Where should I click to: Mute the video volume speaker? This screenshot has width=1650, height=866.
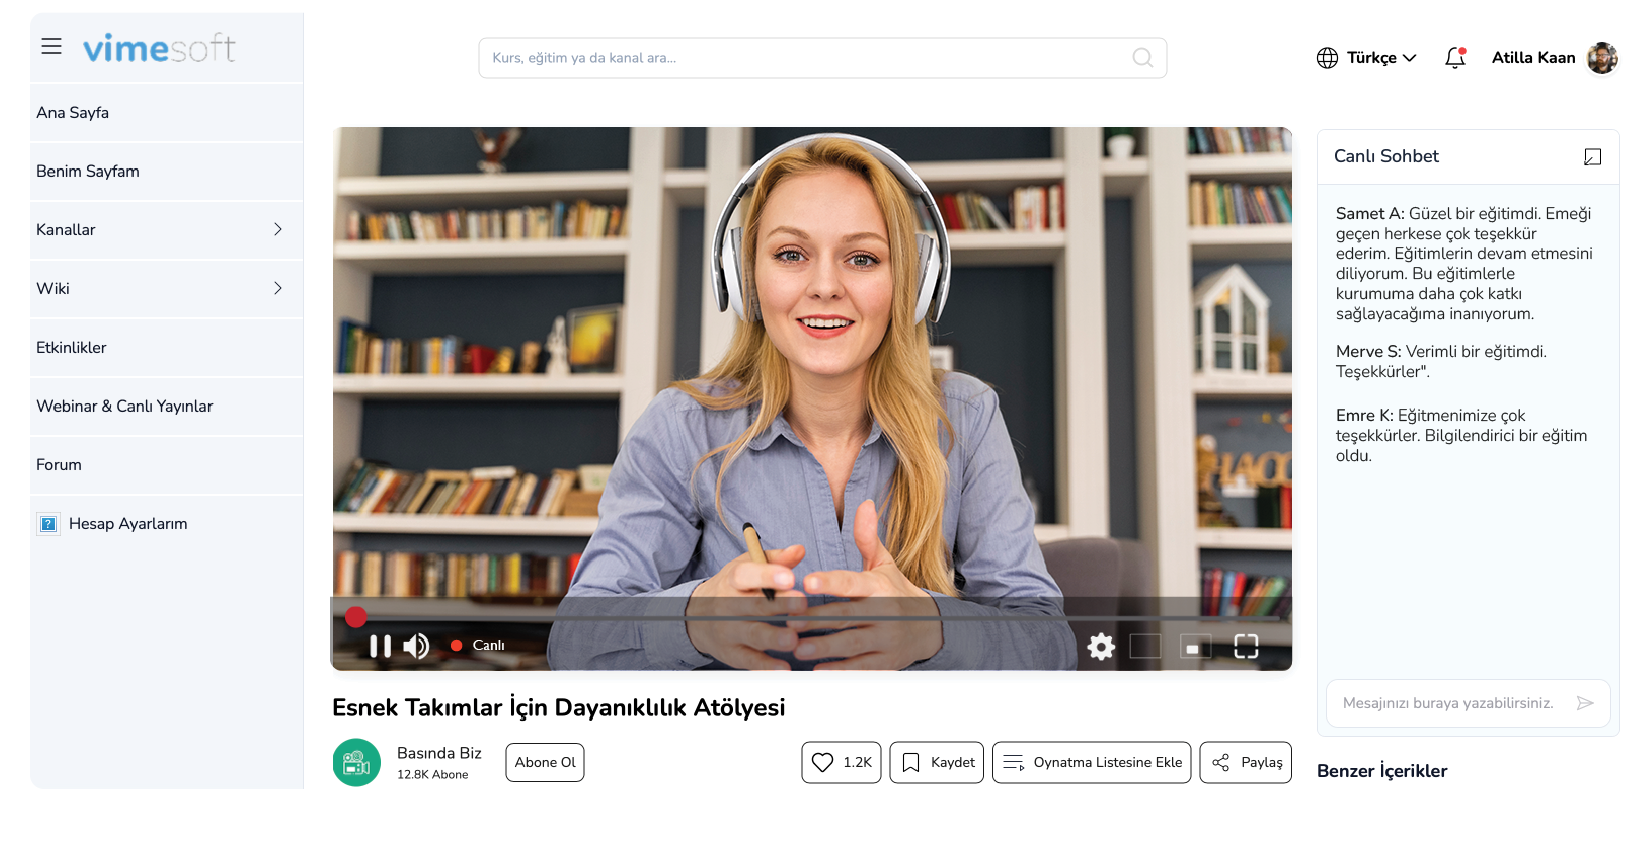point(416,646)
